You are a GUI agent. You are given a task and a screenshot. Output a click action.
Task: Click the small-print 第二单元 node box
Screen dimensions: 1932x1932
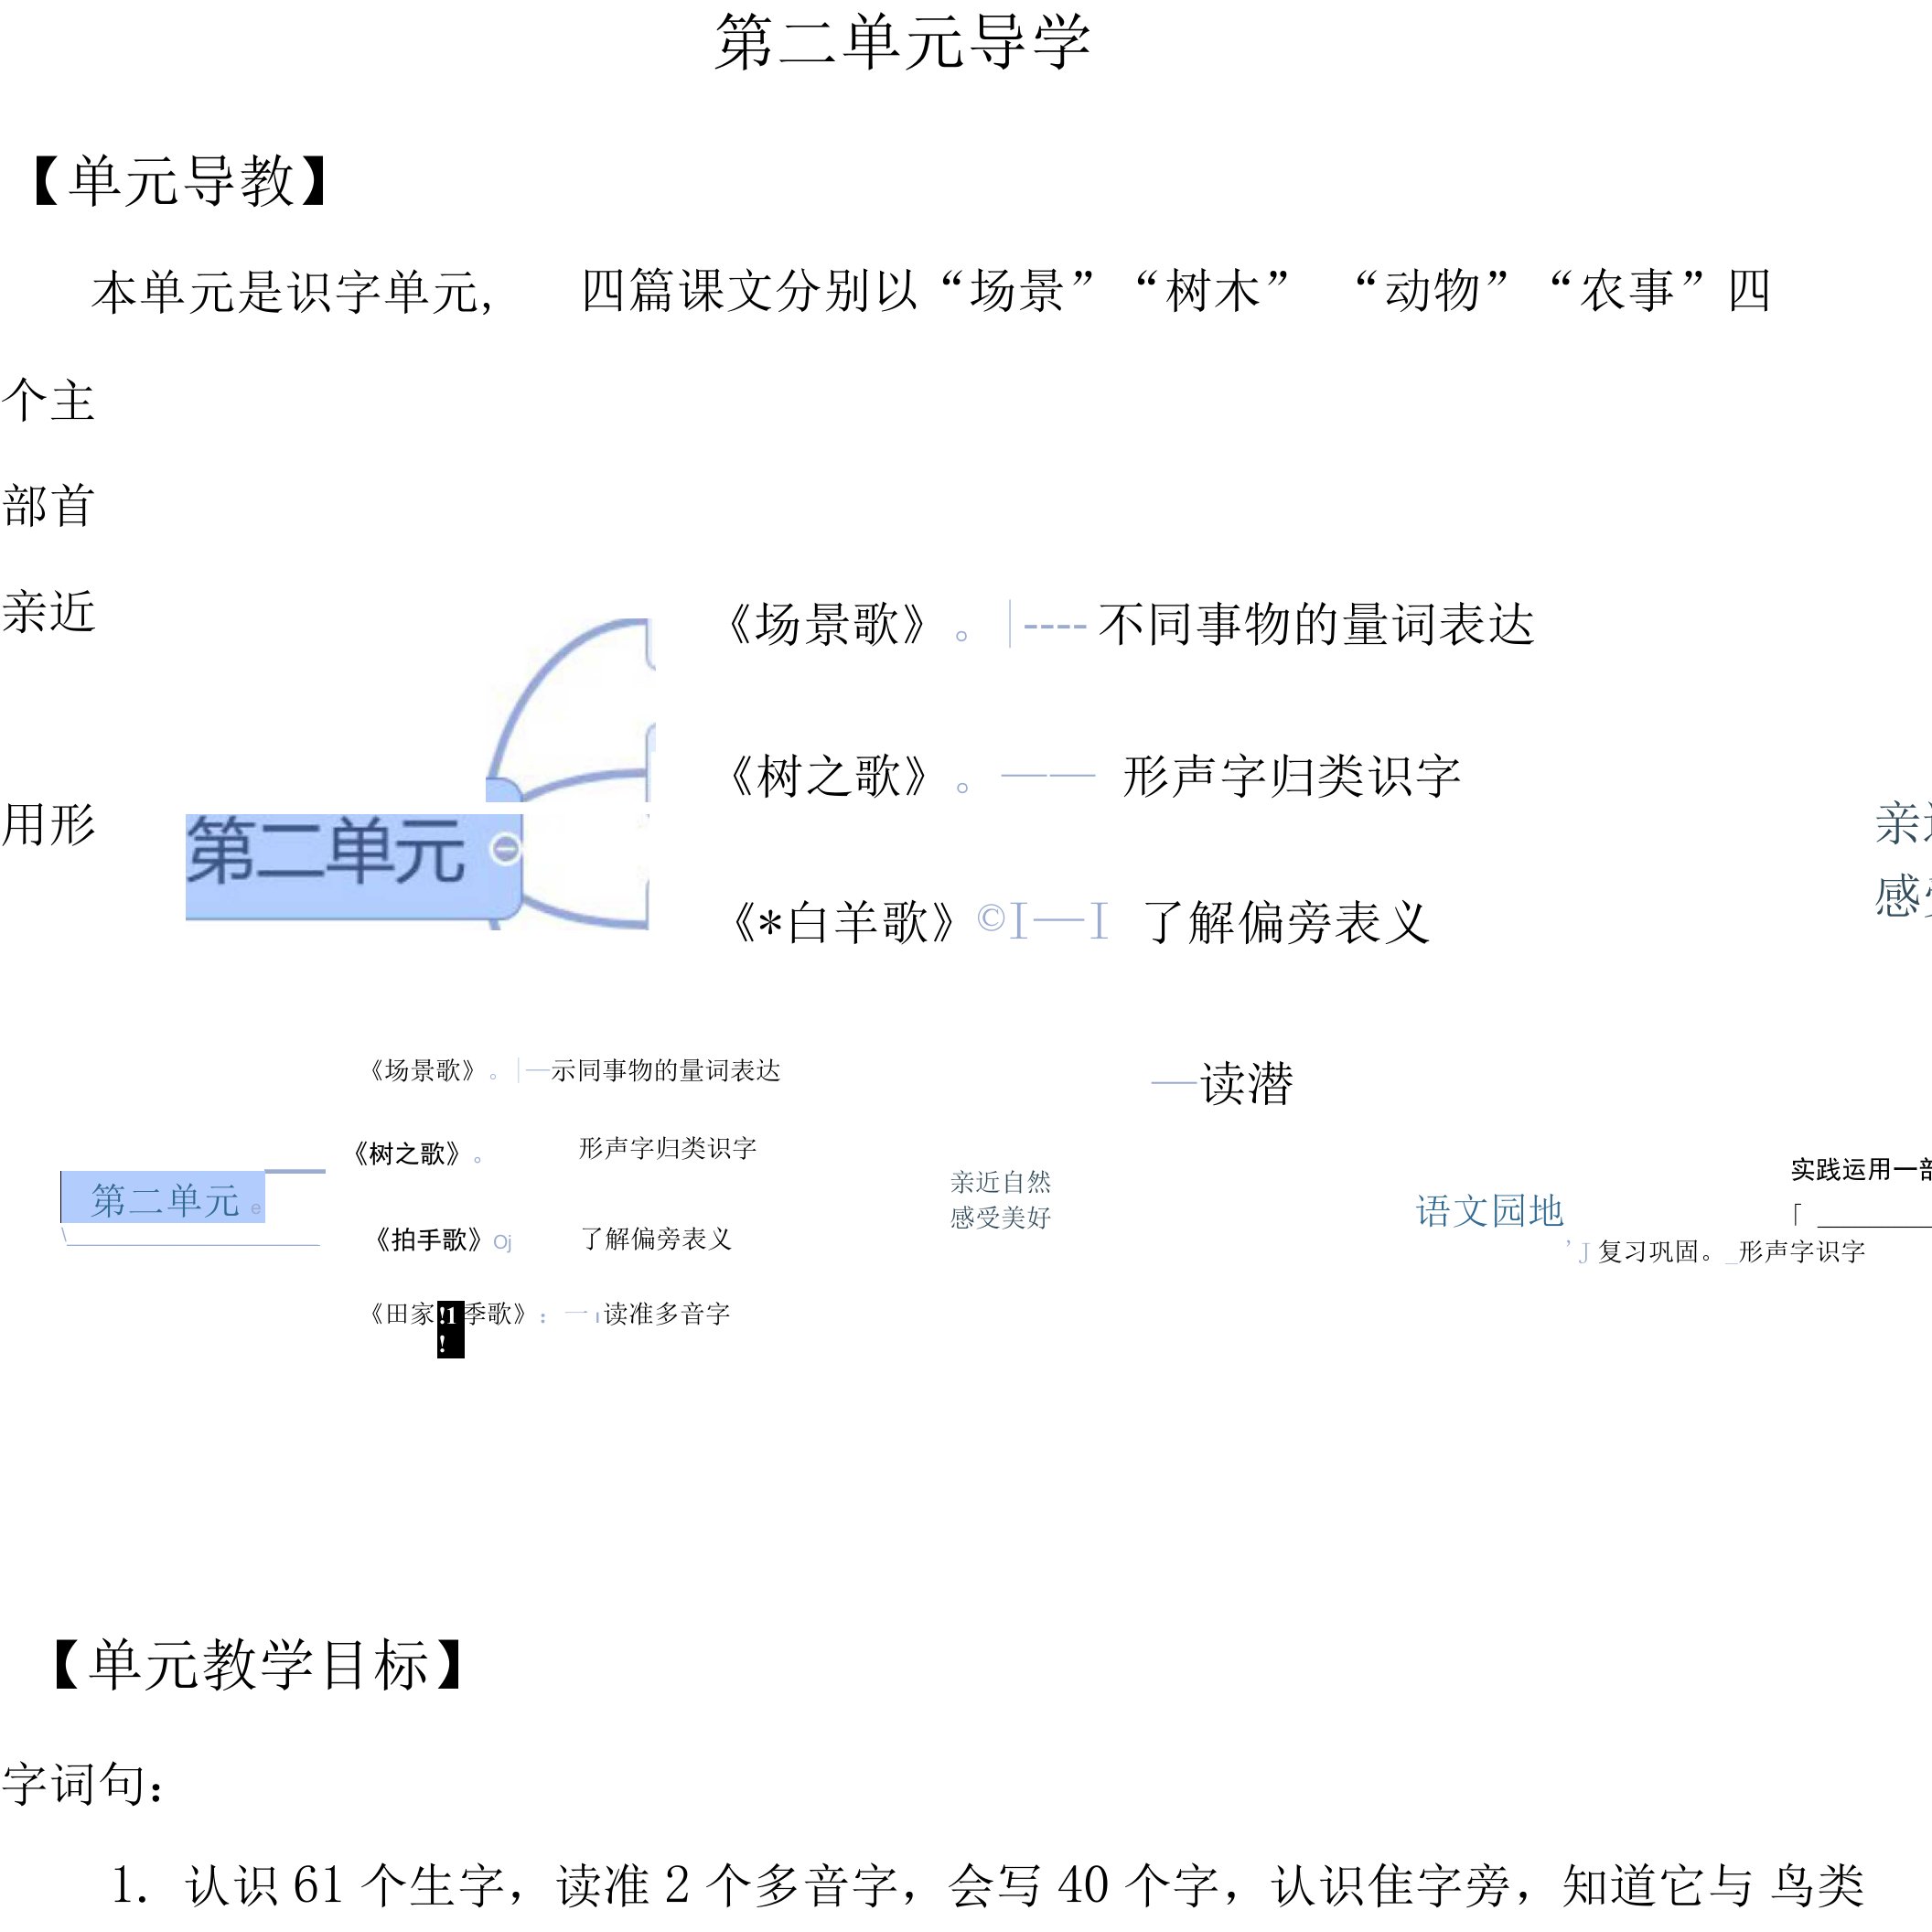(163, 1198)
